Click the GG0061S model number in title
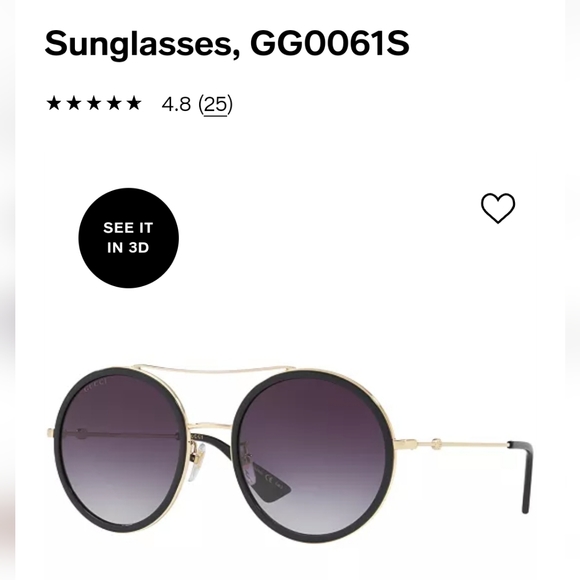The height and width of the screenshot is (580, 580). tap(330, 43)
